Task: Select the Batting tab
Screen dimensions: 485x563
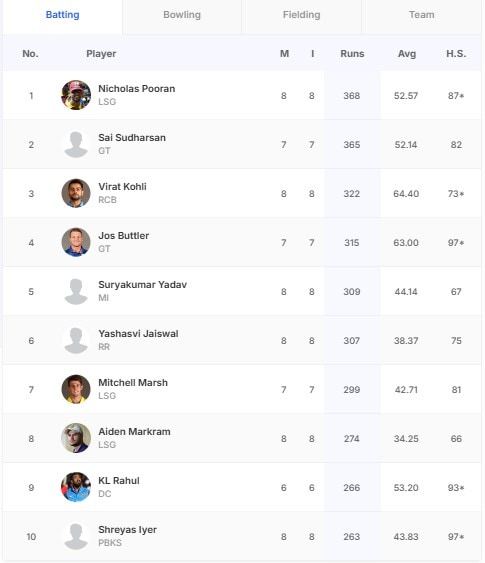Action: 62,15
